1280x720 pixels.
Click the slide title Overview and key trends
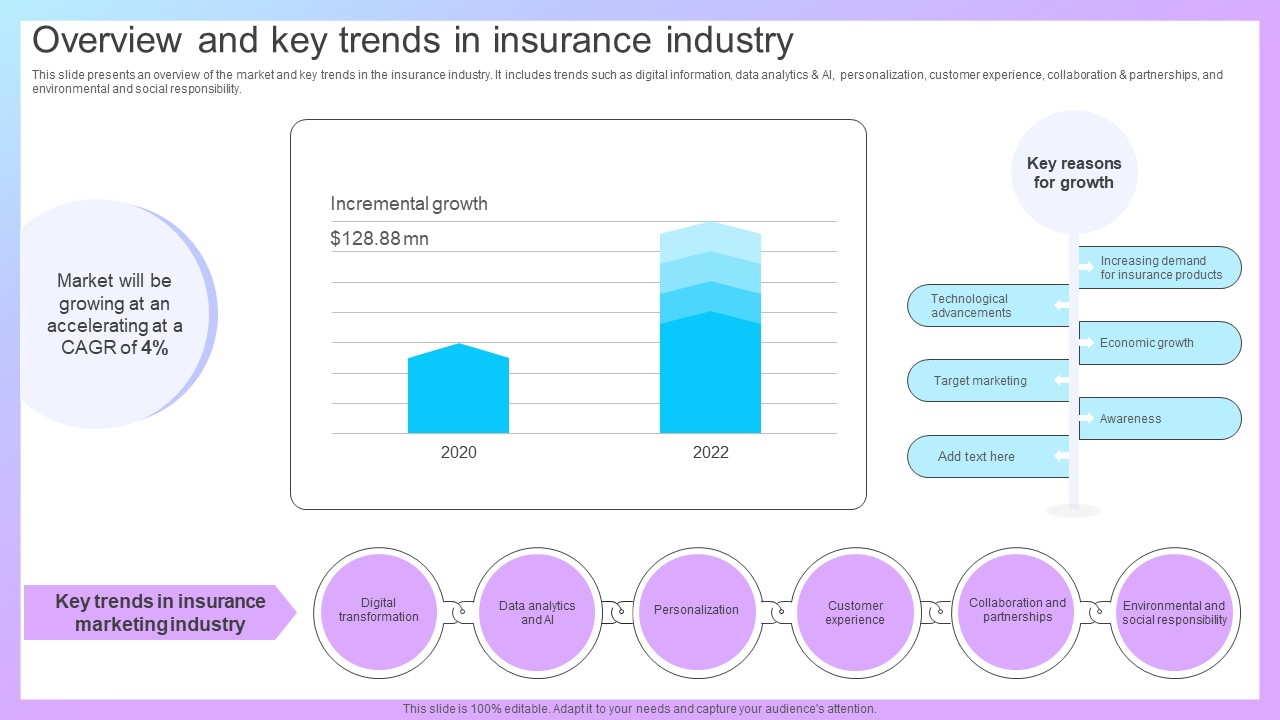[x=413, y=41]
